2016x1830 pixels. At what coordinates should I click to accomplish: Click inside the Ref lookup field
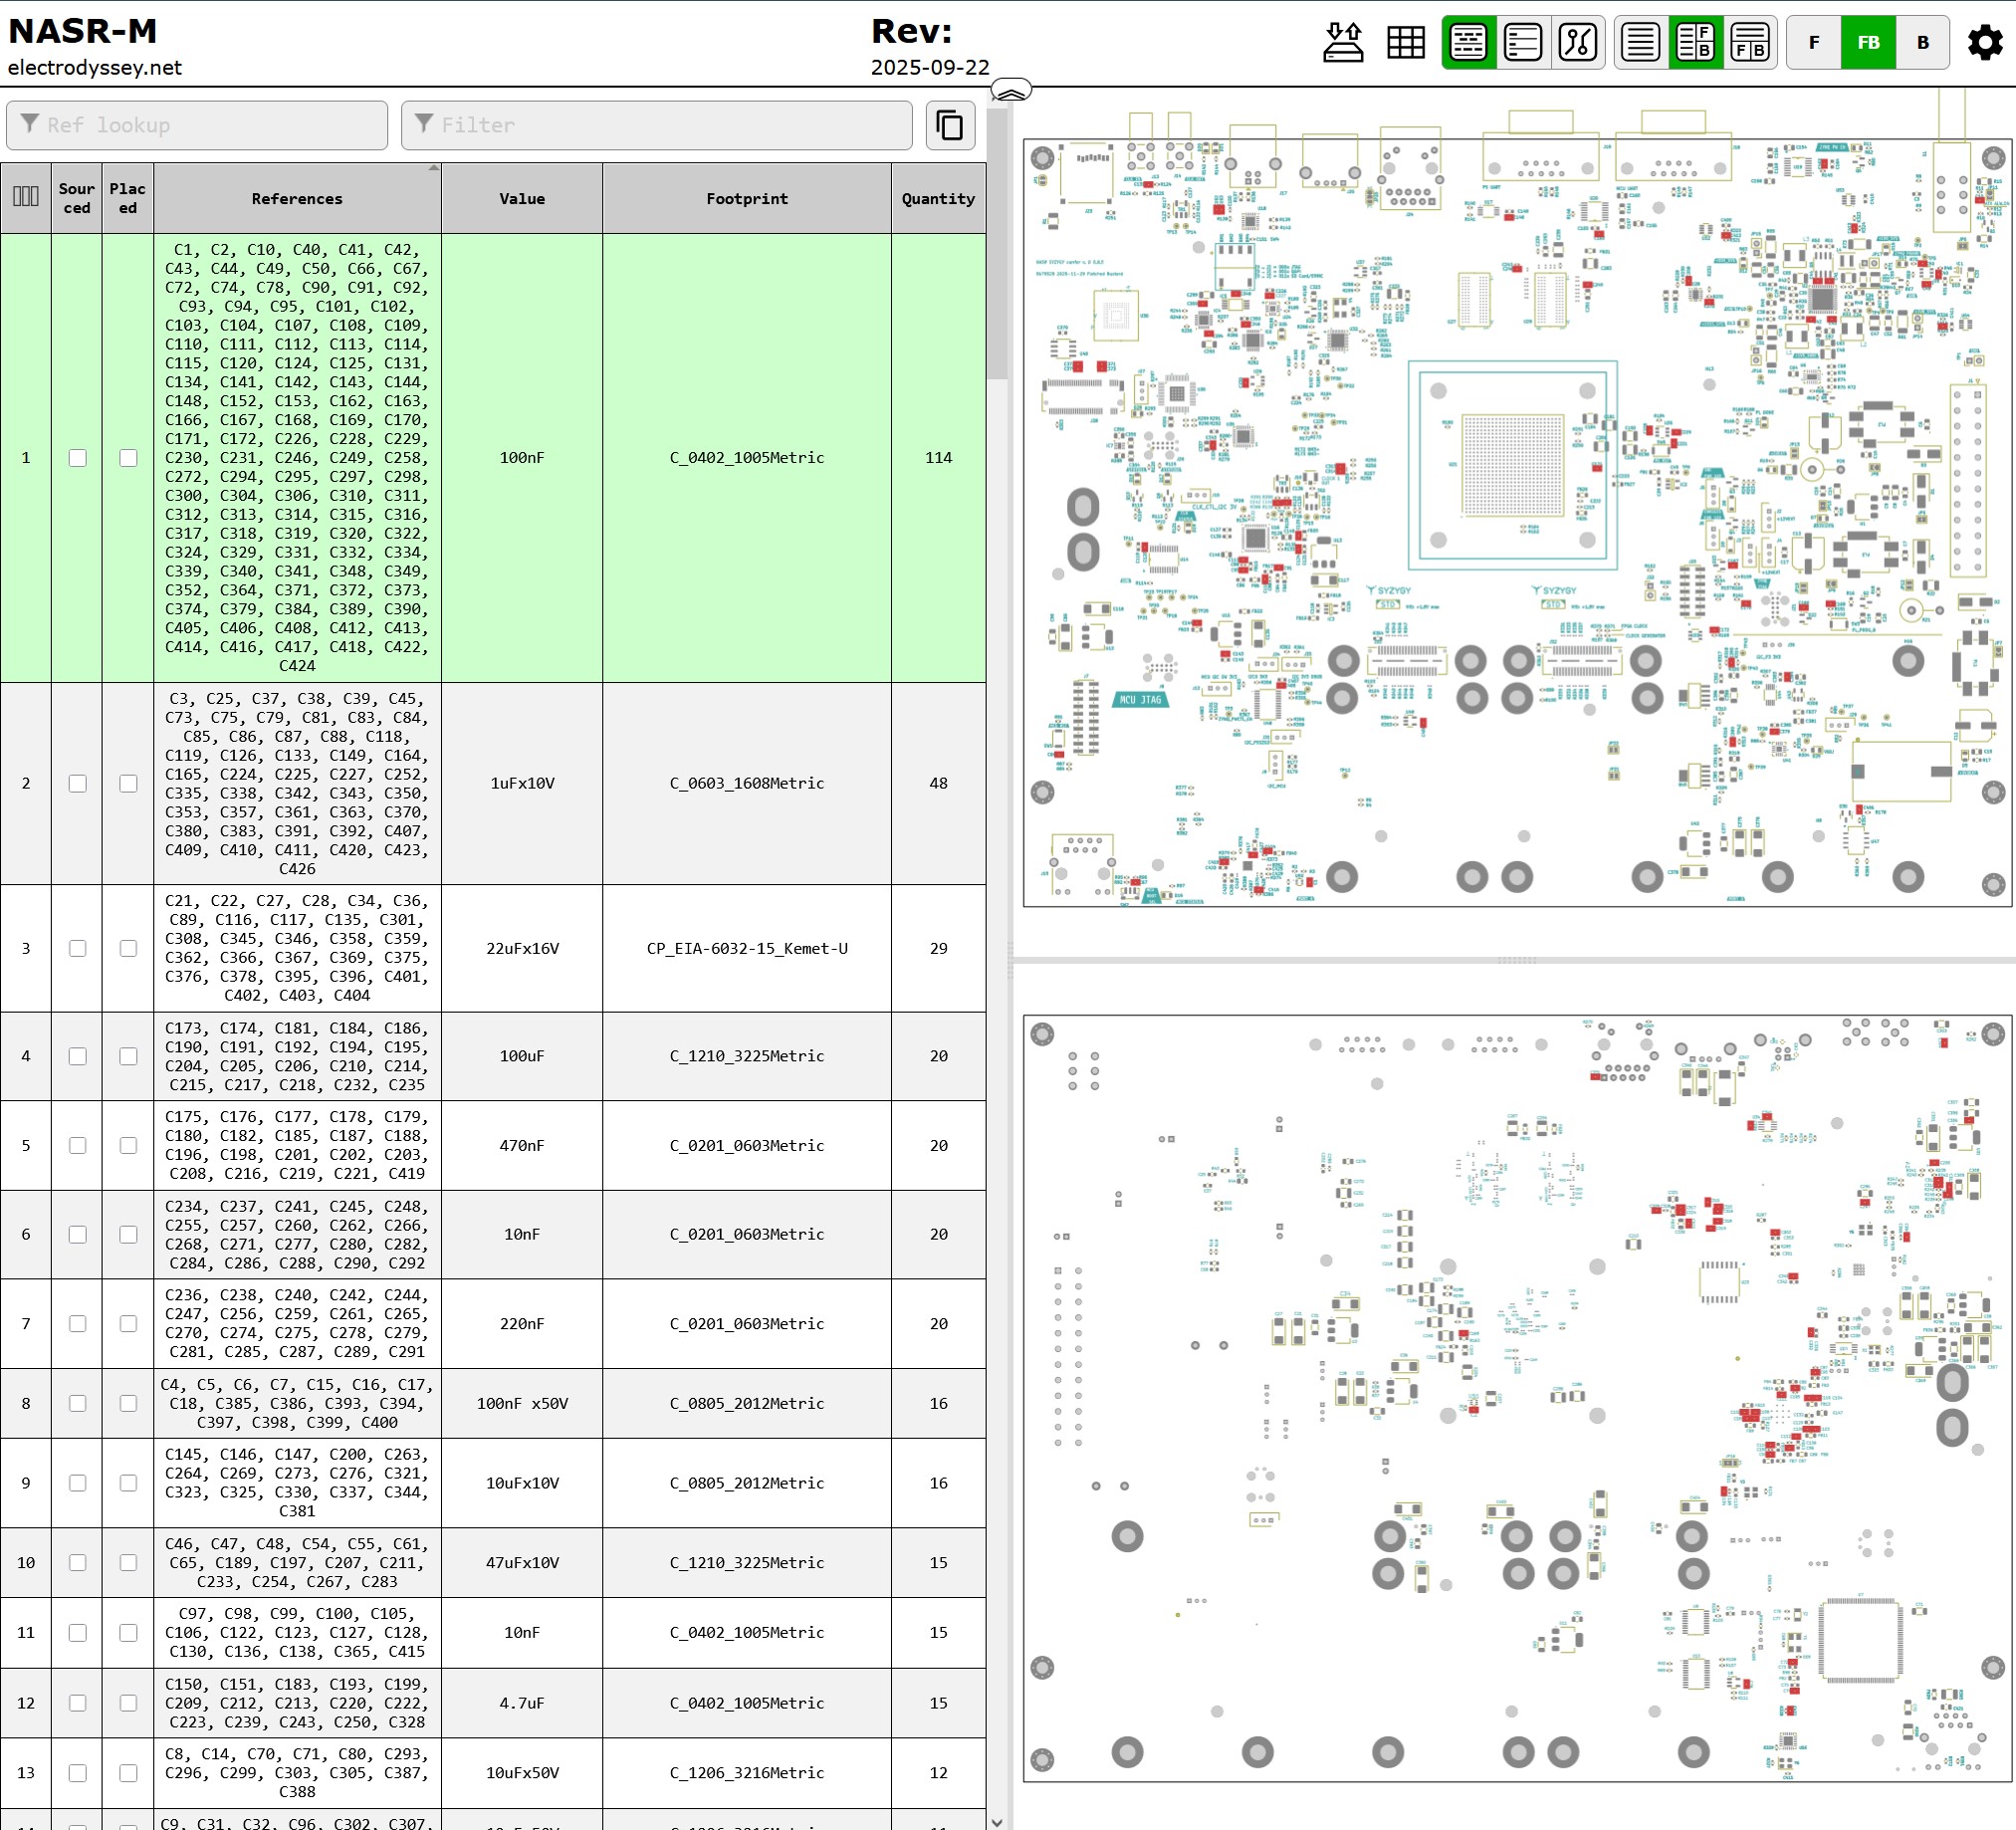pos(197,125)
